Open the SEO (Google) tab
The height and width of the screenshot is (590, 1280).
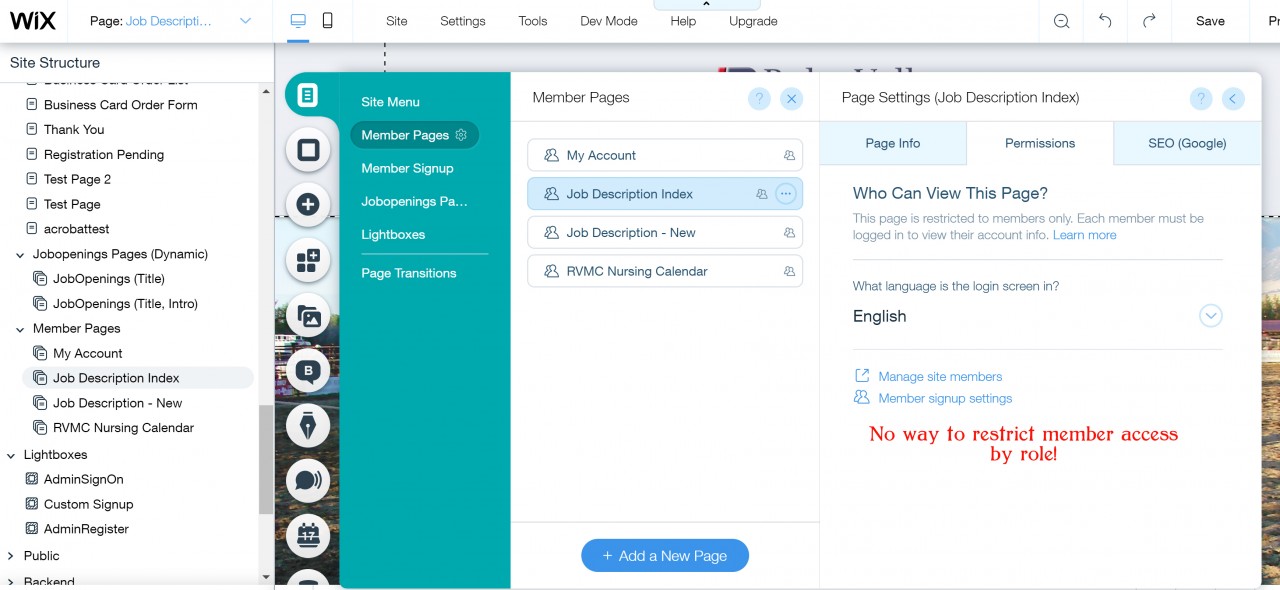tap(1186, 143)
